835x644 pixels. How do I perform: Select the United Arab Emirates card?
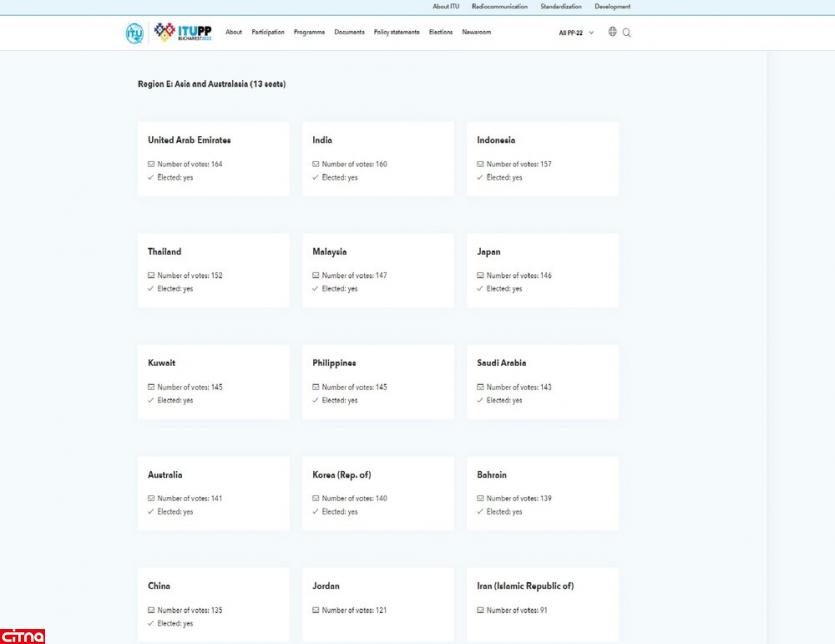tap(213, 159)
